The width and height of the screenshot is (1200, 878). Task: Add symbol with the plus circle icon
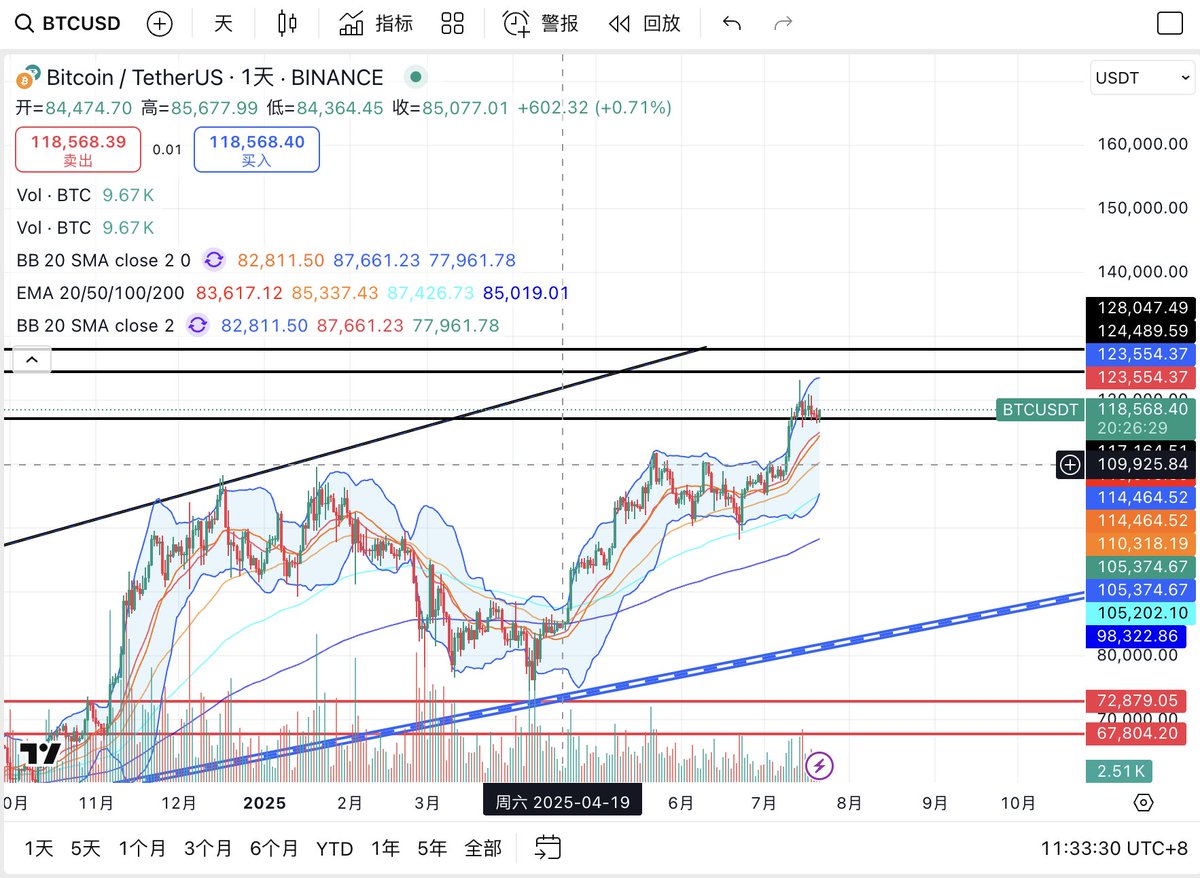coord(160,24)
